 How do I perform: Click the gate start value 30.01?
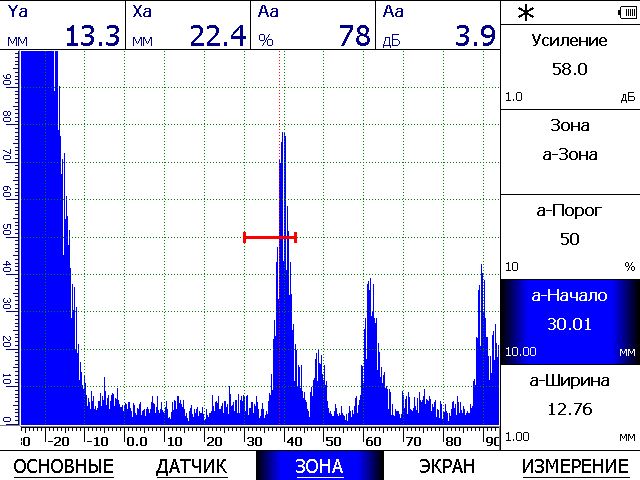[570, 324]
